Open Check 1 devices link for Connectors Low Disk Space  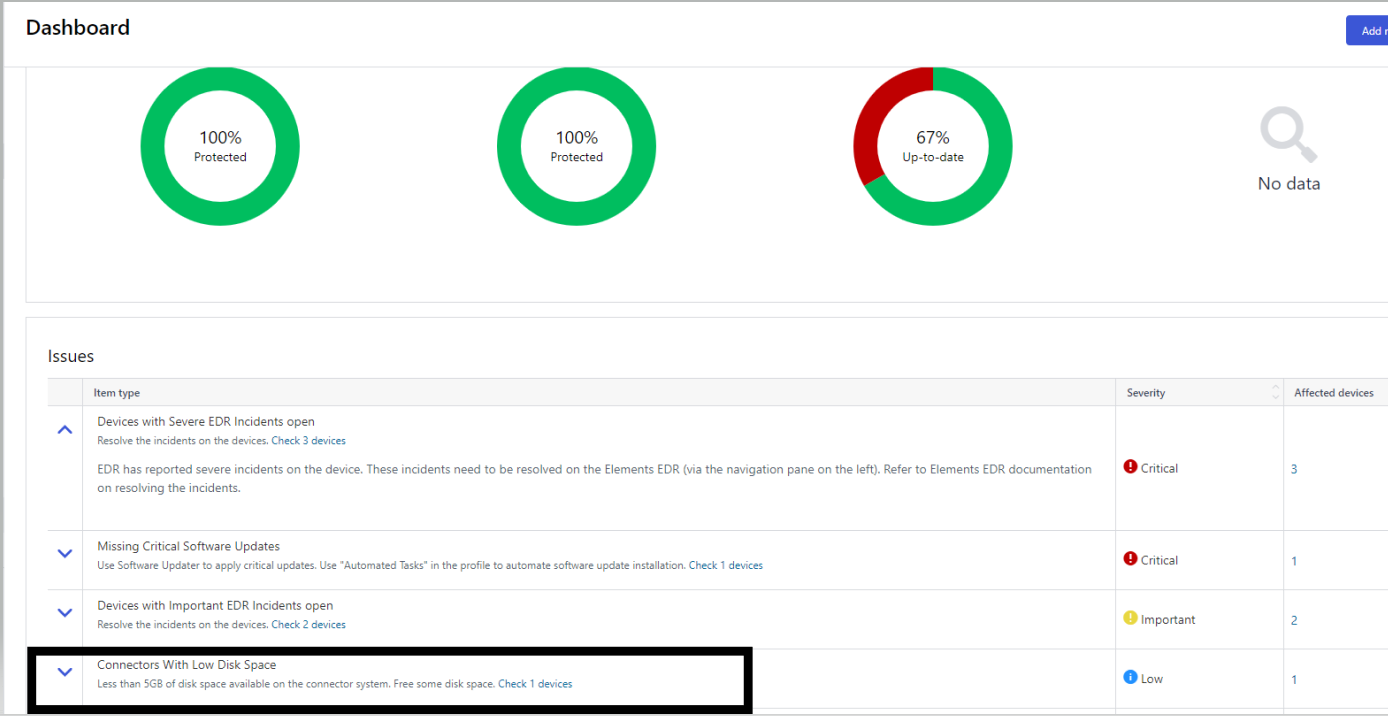point(535,684)
